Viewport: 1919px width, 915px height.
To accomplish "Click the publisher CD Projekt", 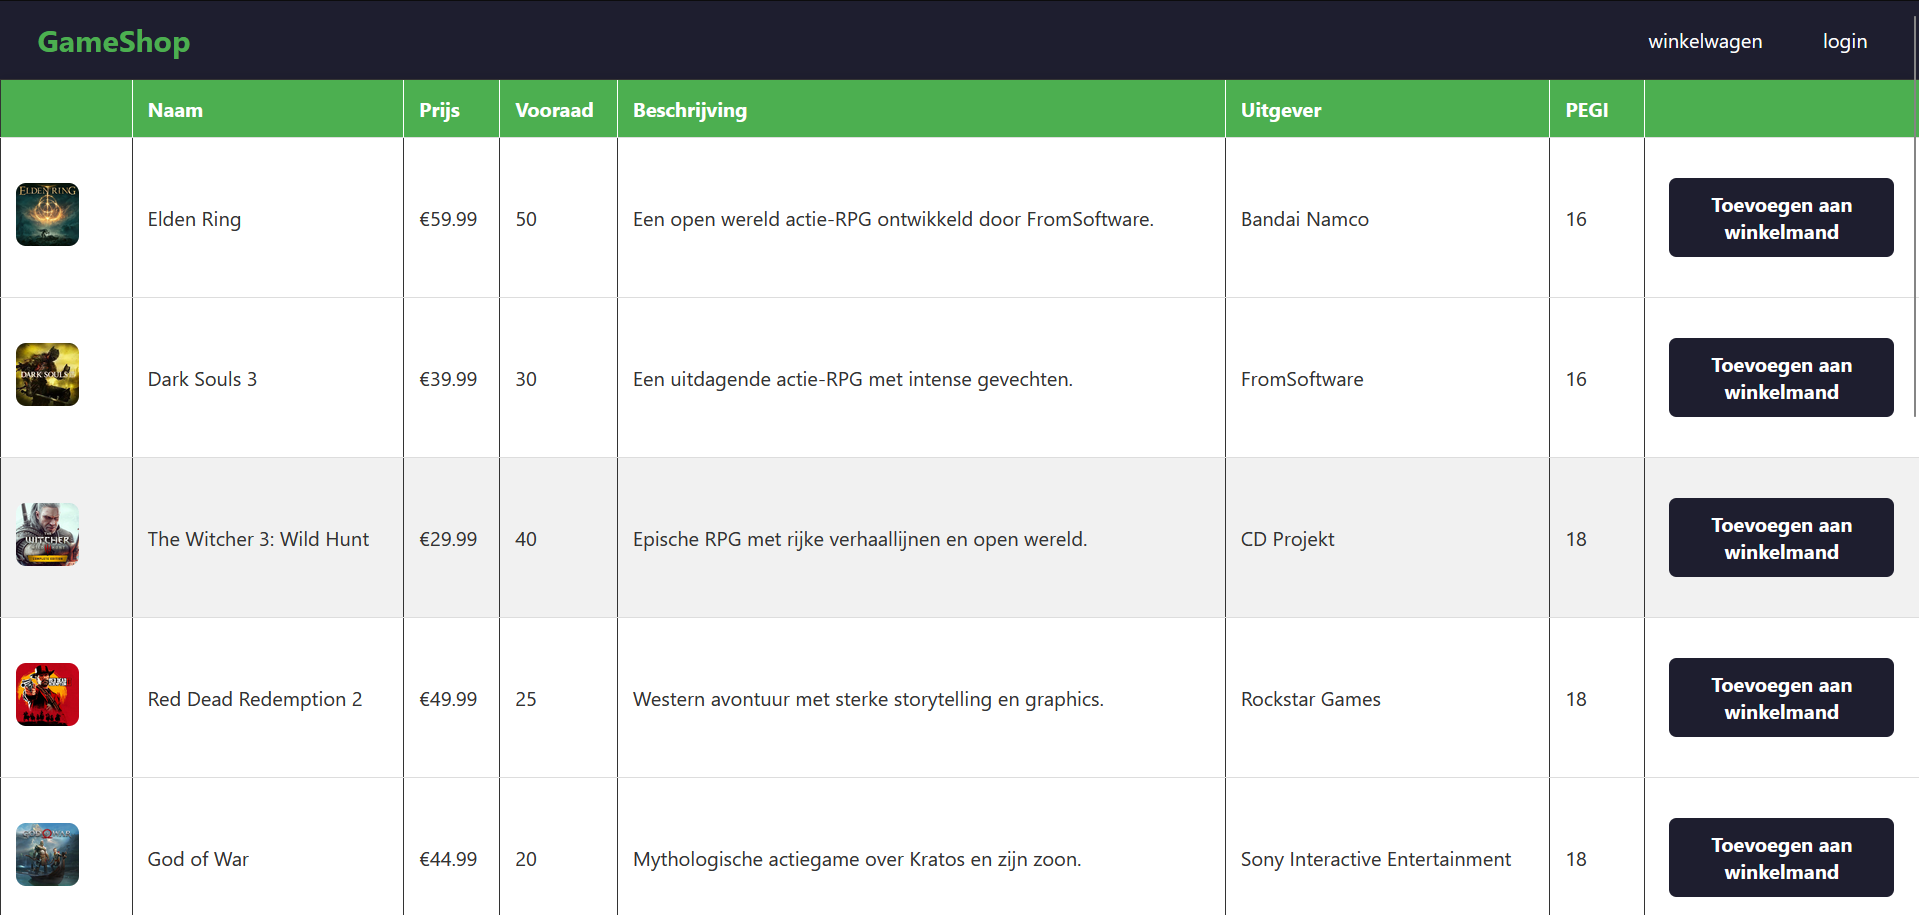I will coord(1288,539).
